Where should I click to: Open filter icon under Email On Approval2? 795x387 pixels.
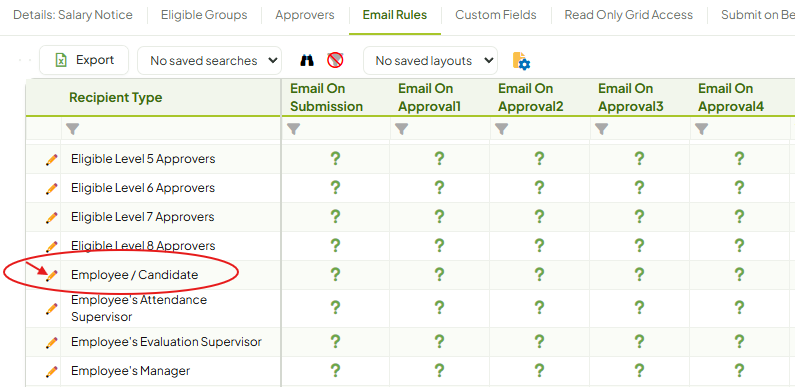coord(501,129)
